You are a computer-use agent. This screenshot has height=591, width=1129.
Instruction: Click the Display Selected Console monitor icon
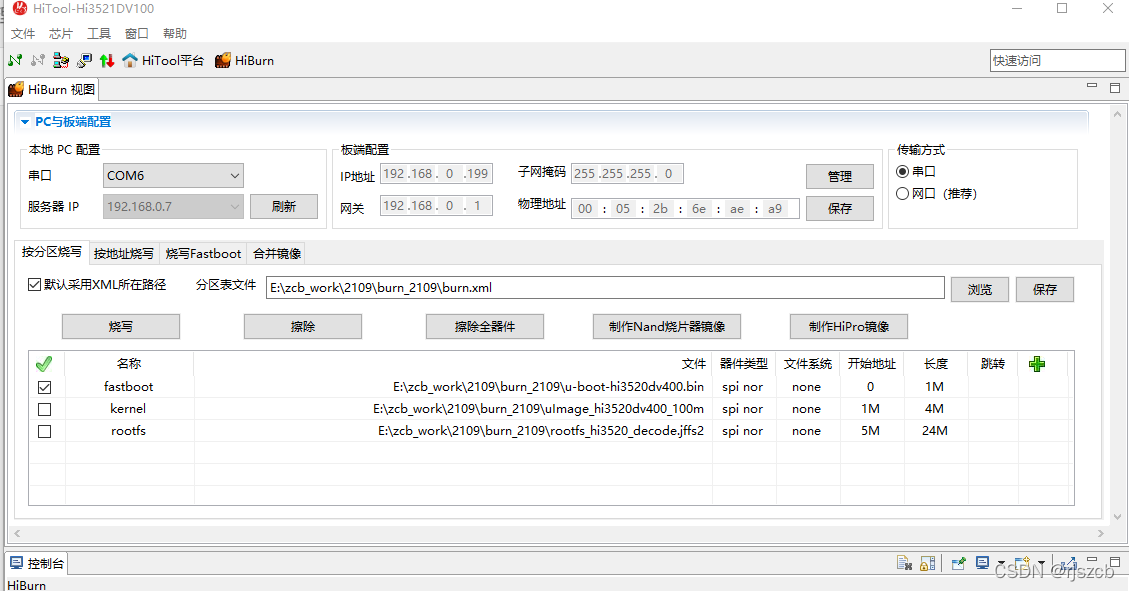pos(982,562)
